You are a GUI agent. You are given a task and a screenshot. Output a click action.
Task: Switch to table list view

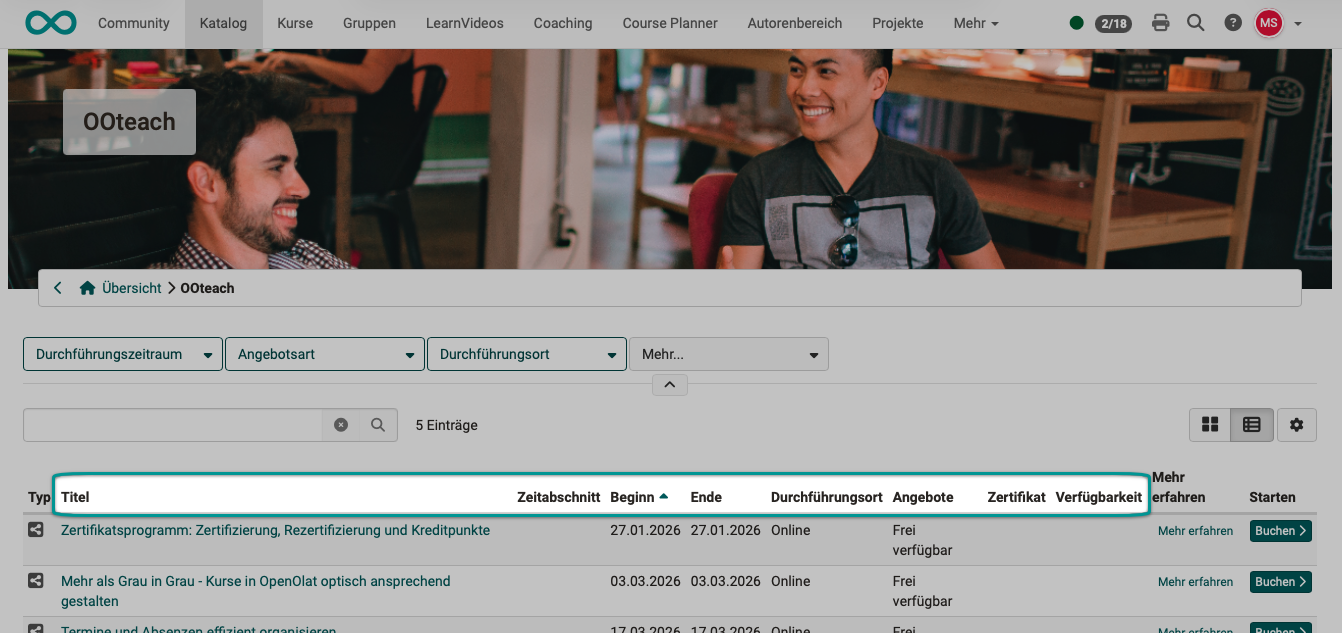(x=1251, y=424)
